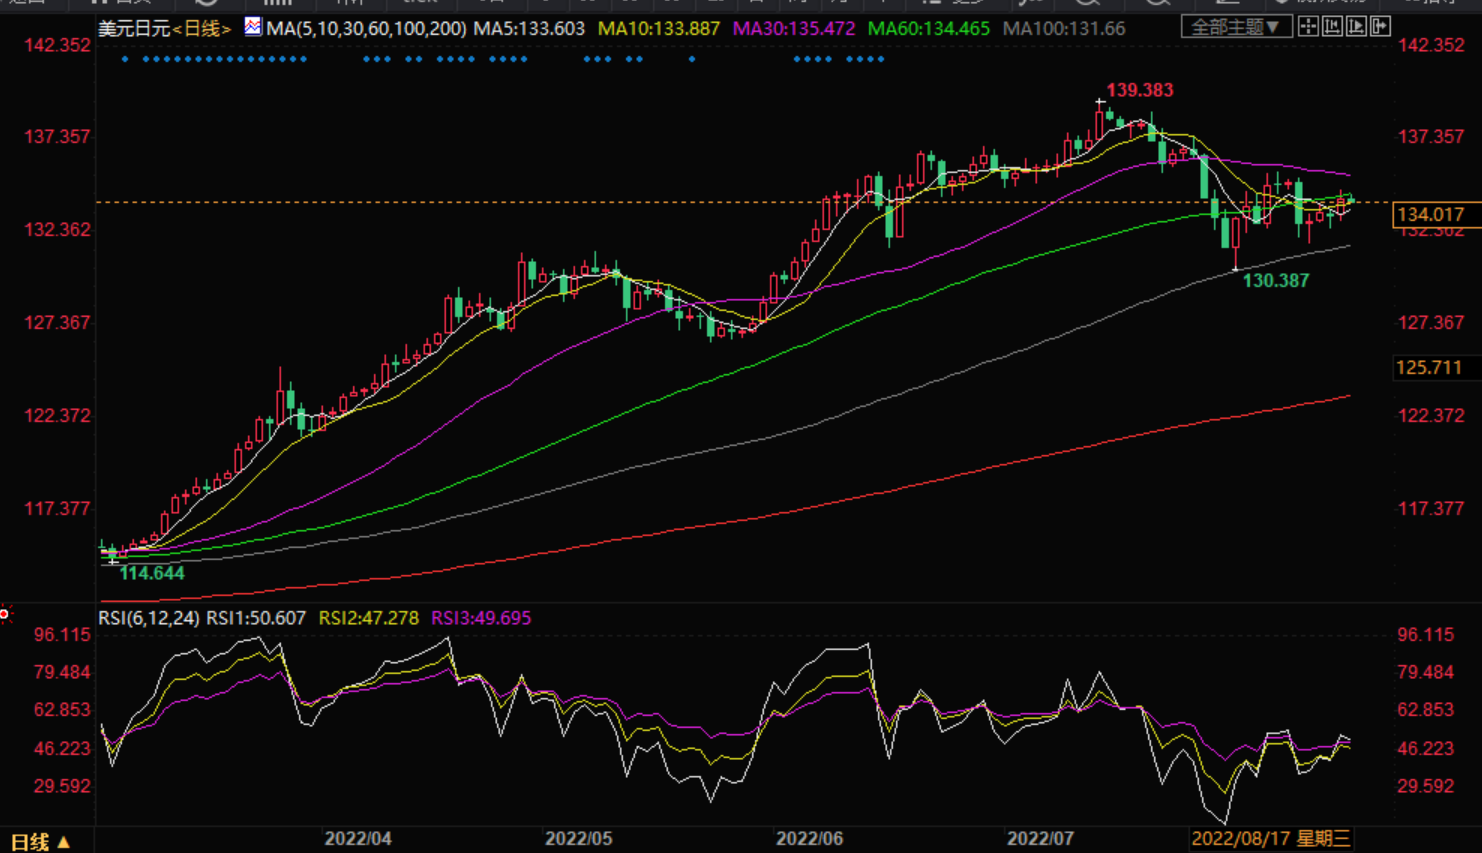Click MA(5,10,30,60,100,200) indicator settings

[x=366, y=29]
